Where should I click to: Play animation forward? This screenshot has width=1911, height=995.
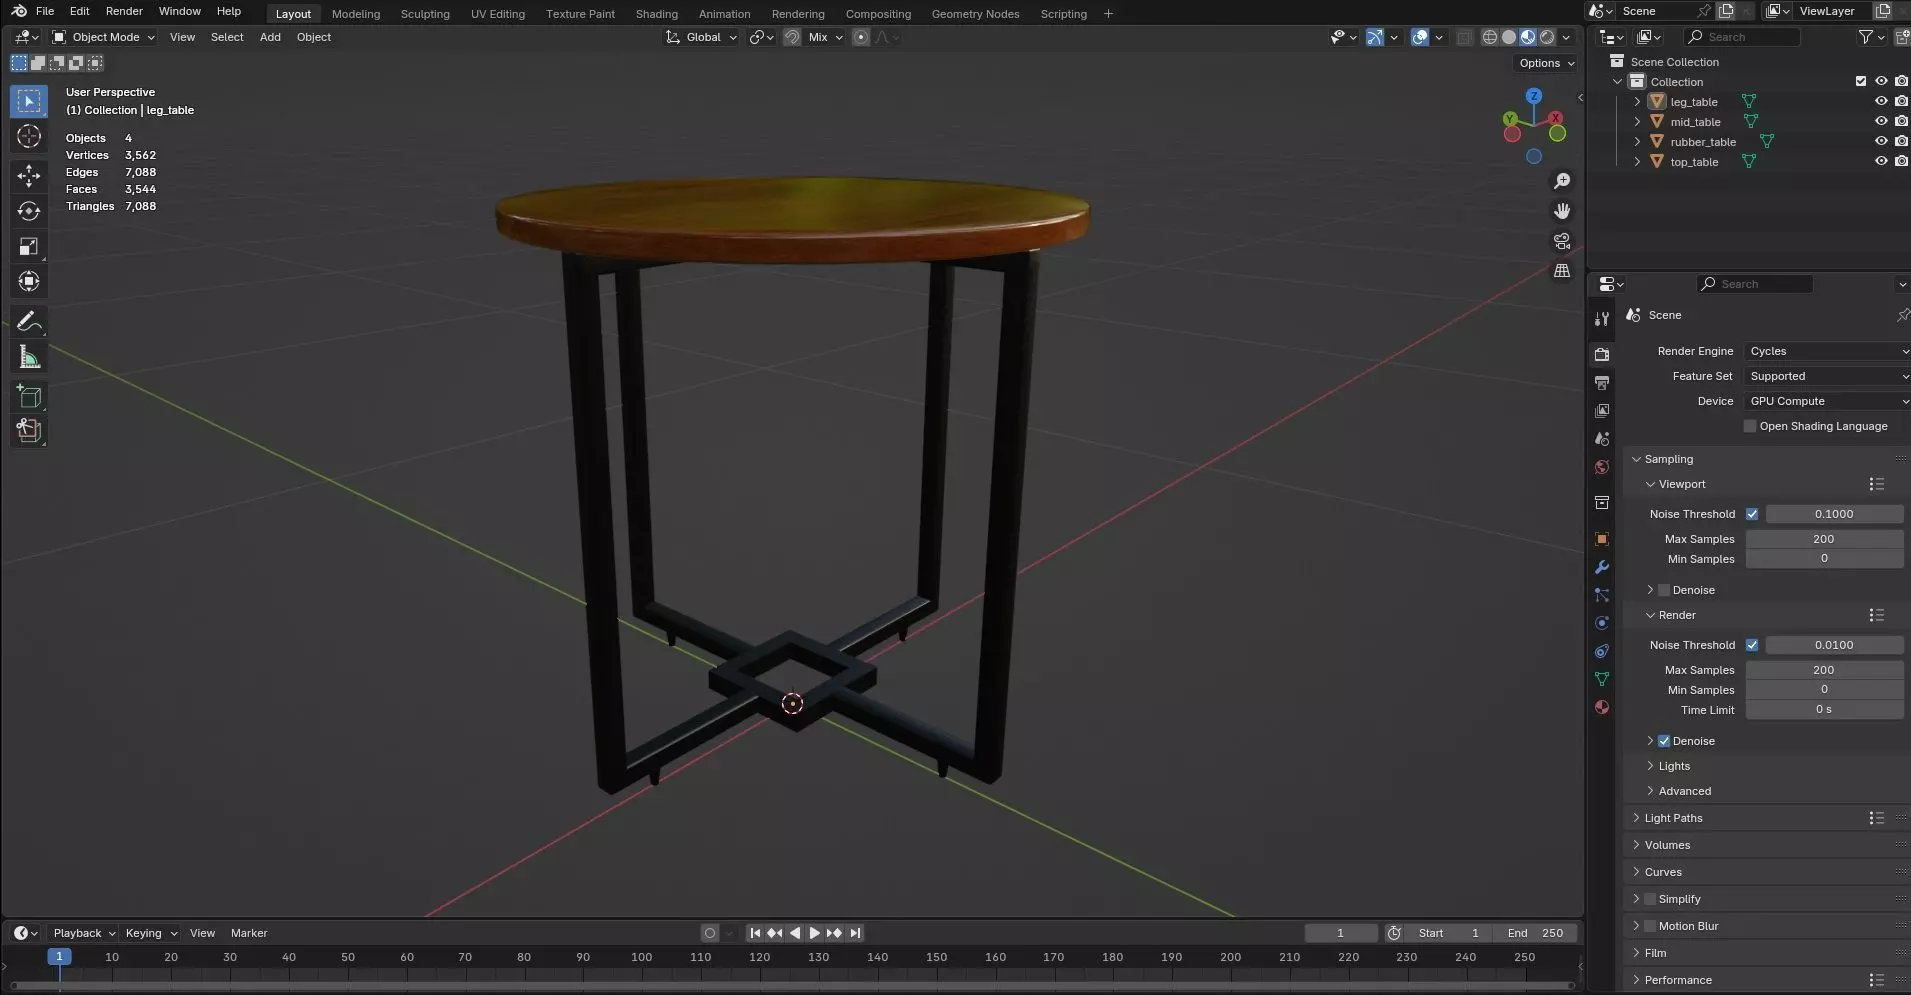pyautogui.click(x=814, y=933)
